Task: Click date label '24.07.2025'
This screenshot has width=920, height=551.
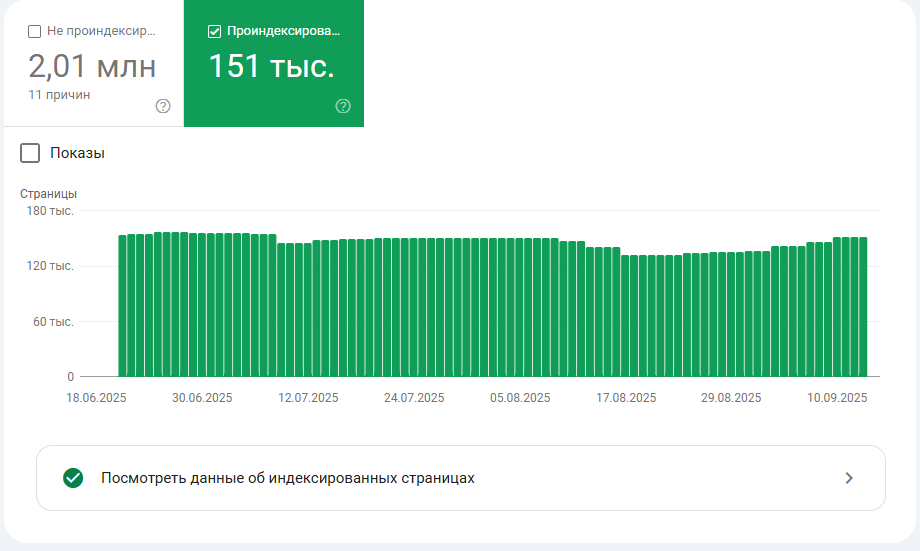Action: pos(414,398)
